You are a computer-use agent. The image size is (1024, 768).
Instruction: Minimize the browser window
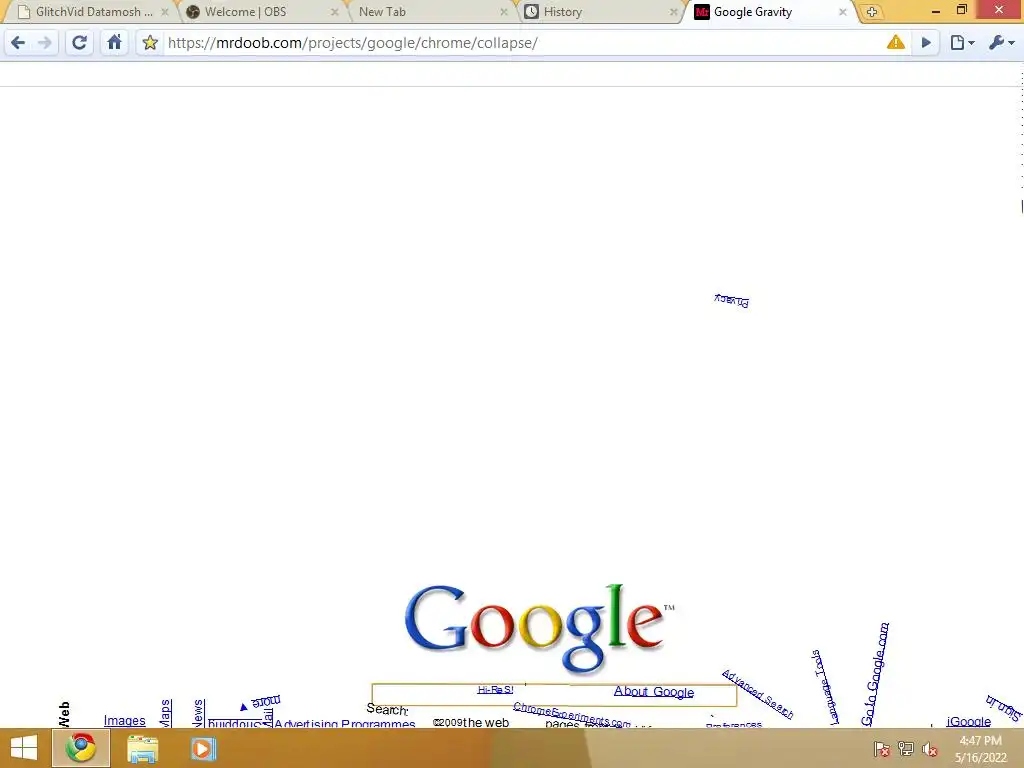[x=935, y=11]
